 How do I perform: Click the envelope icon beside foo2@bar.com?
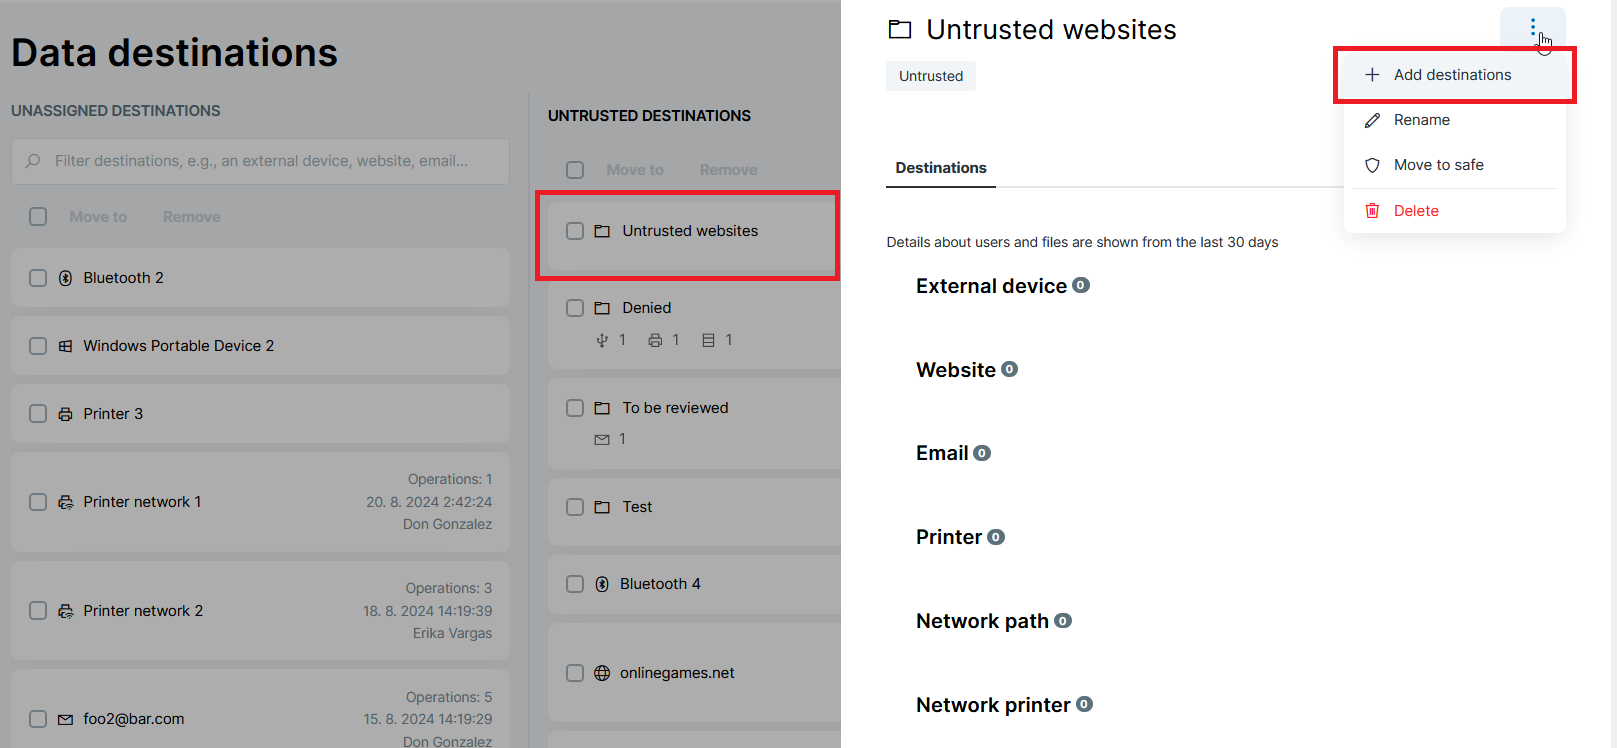[65, 719]
